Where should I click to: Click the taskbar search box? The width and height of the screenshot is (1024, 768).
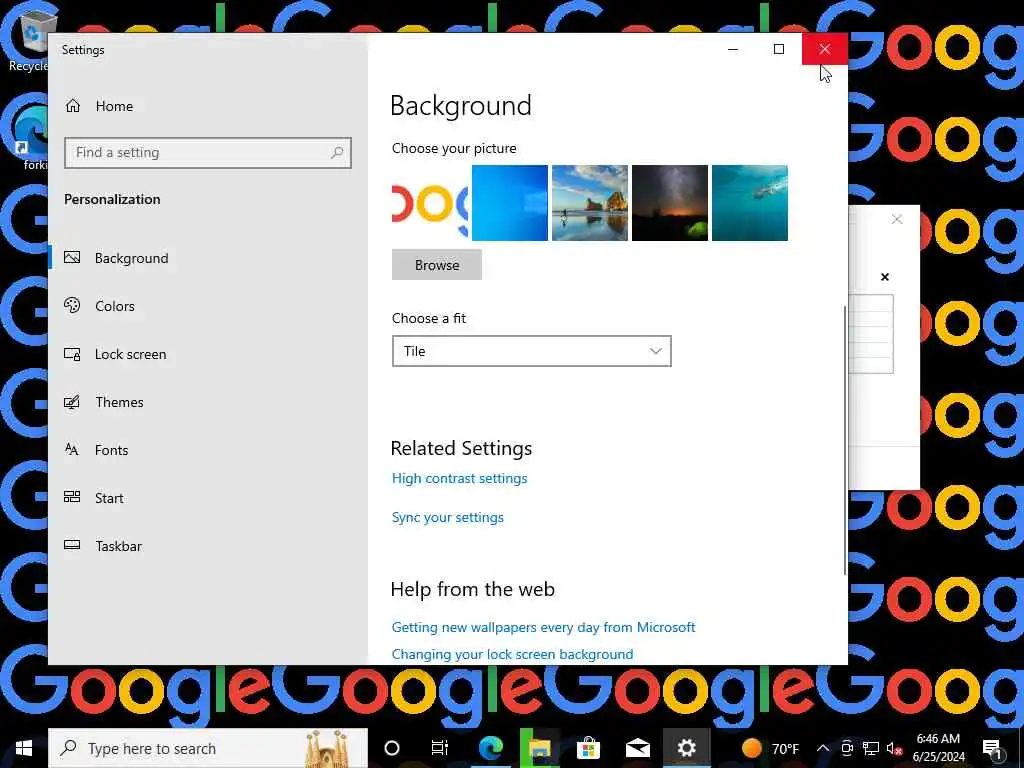(208, 748)
